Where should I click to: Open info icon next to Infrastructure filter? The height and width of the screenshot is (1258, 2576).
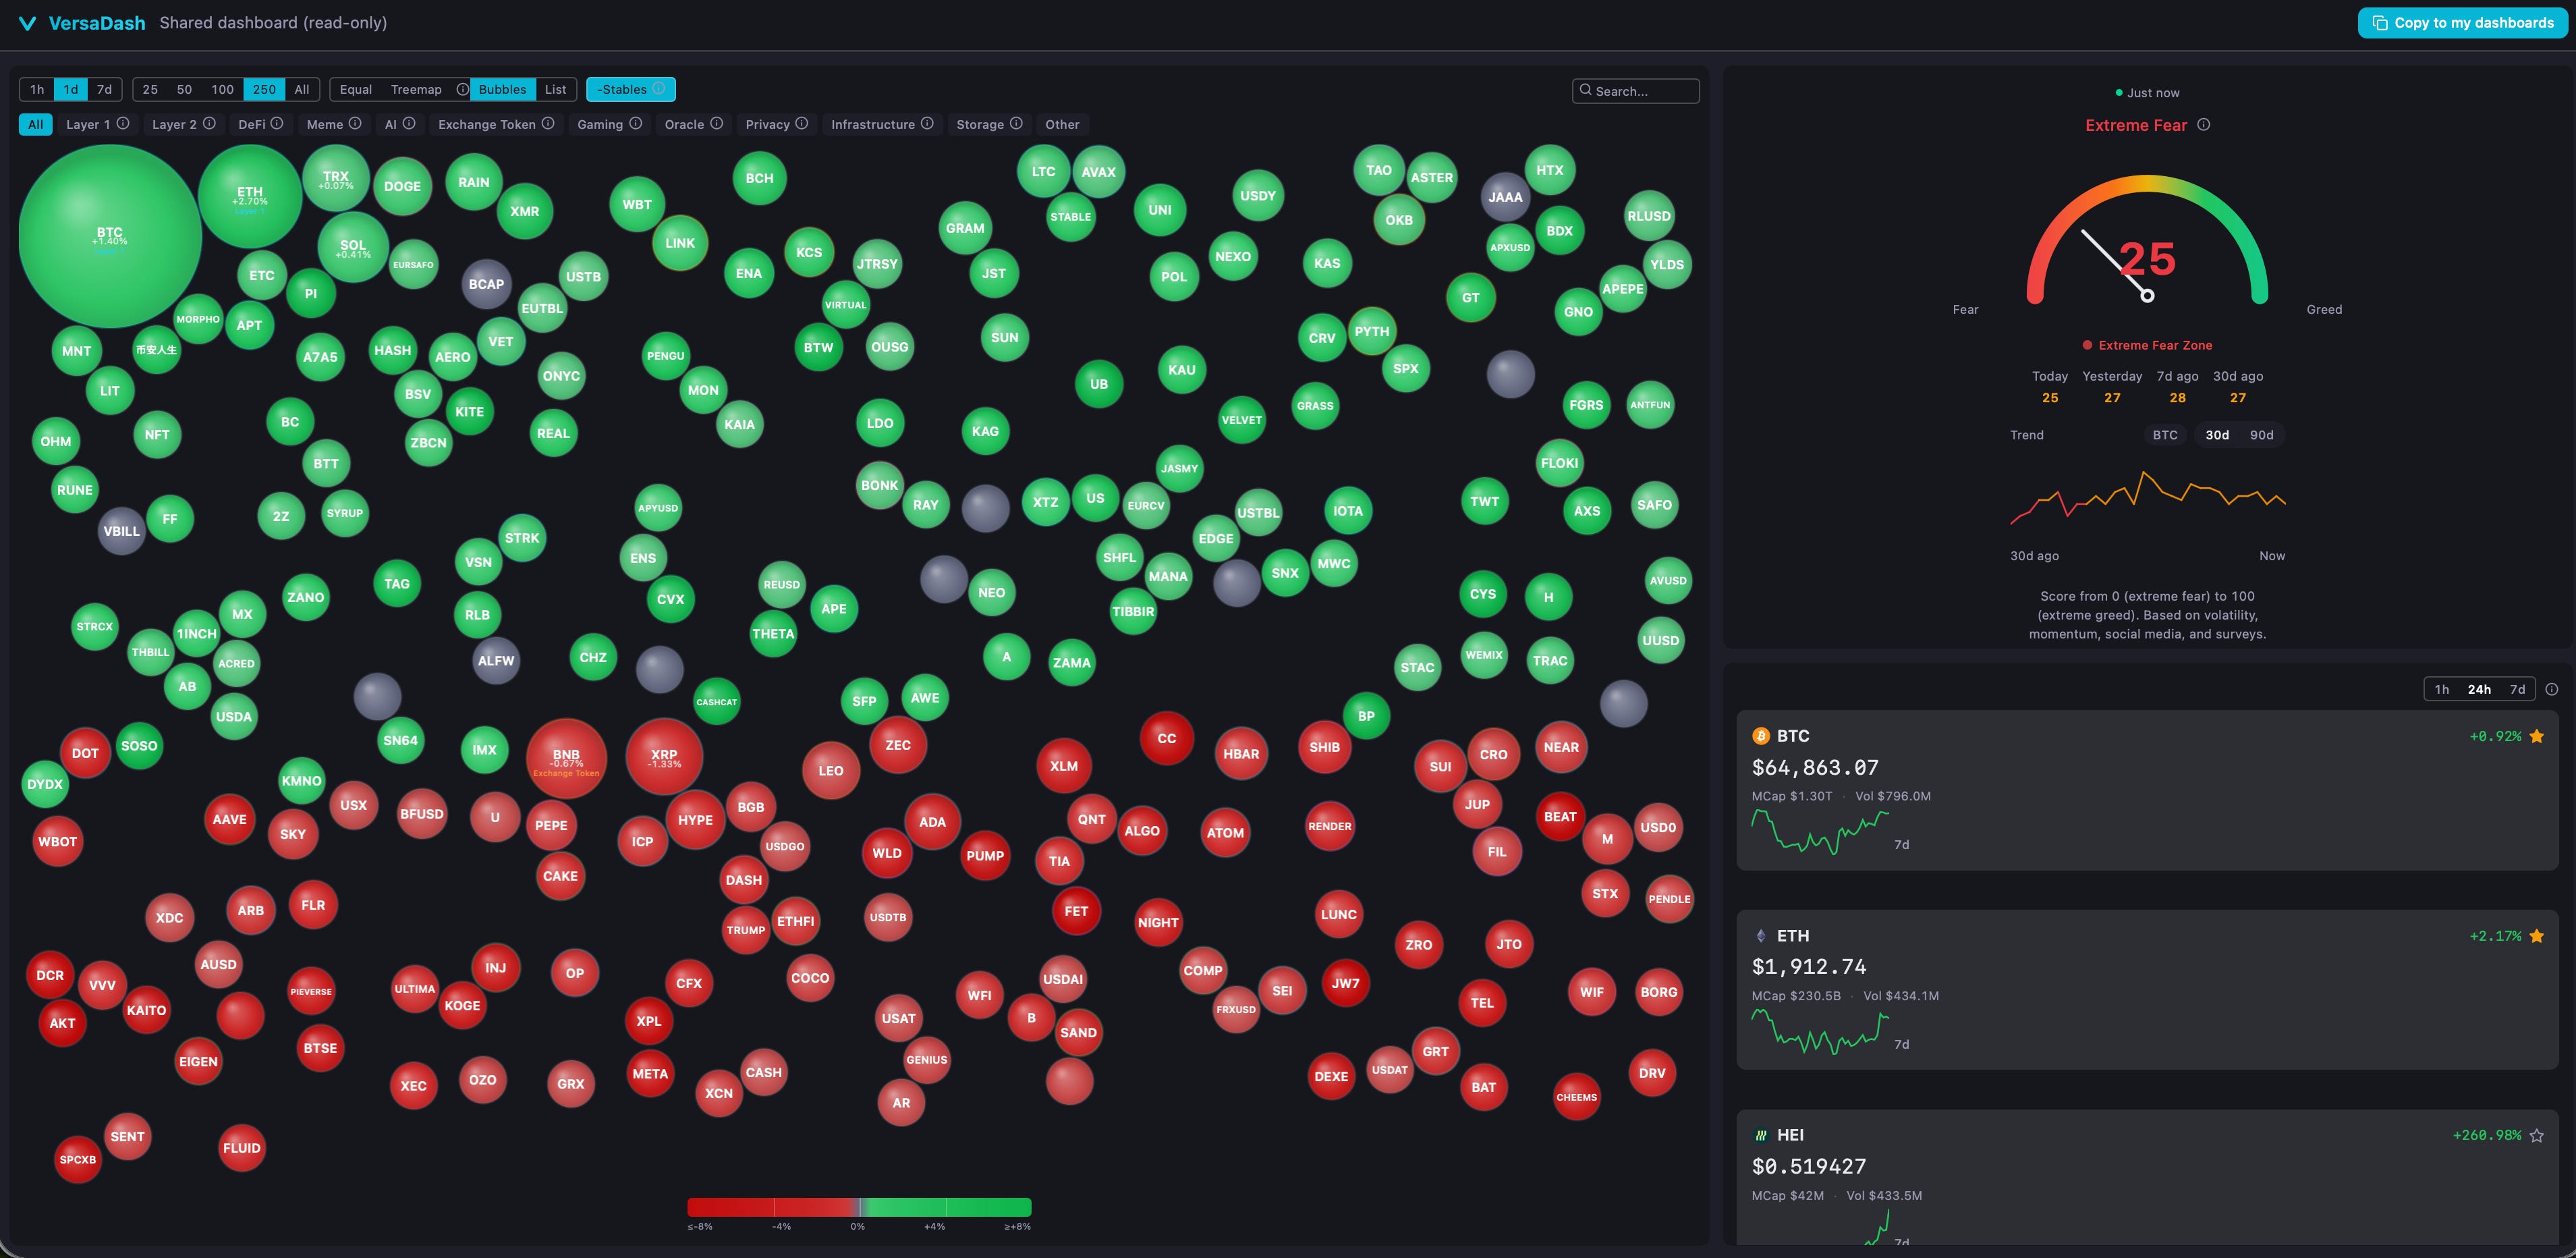(927, 123)
